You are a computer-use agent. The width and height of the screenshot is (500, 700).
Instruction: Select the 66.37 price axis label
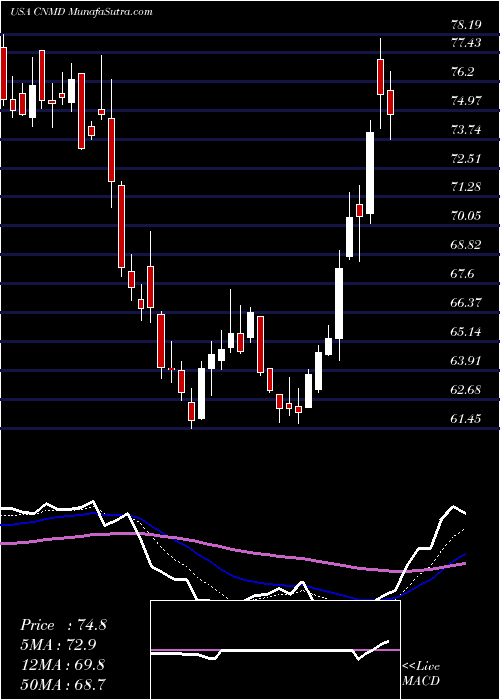point(468,303)
